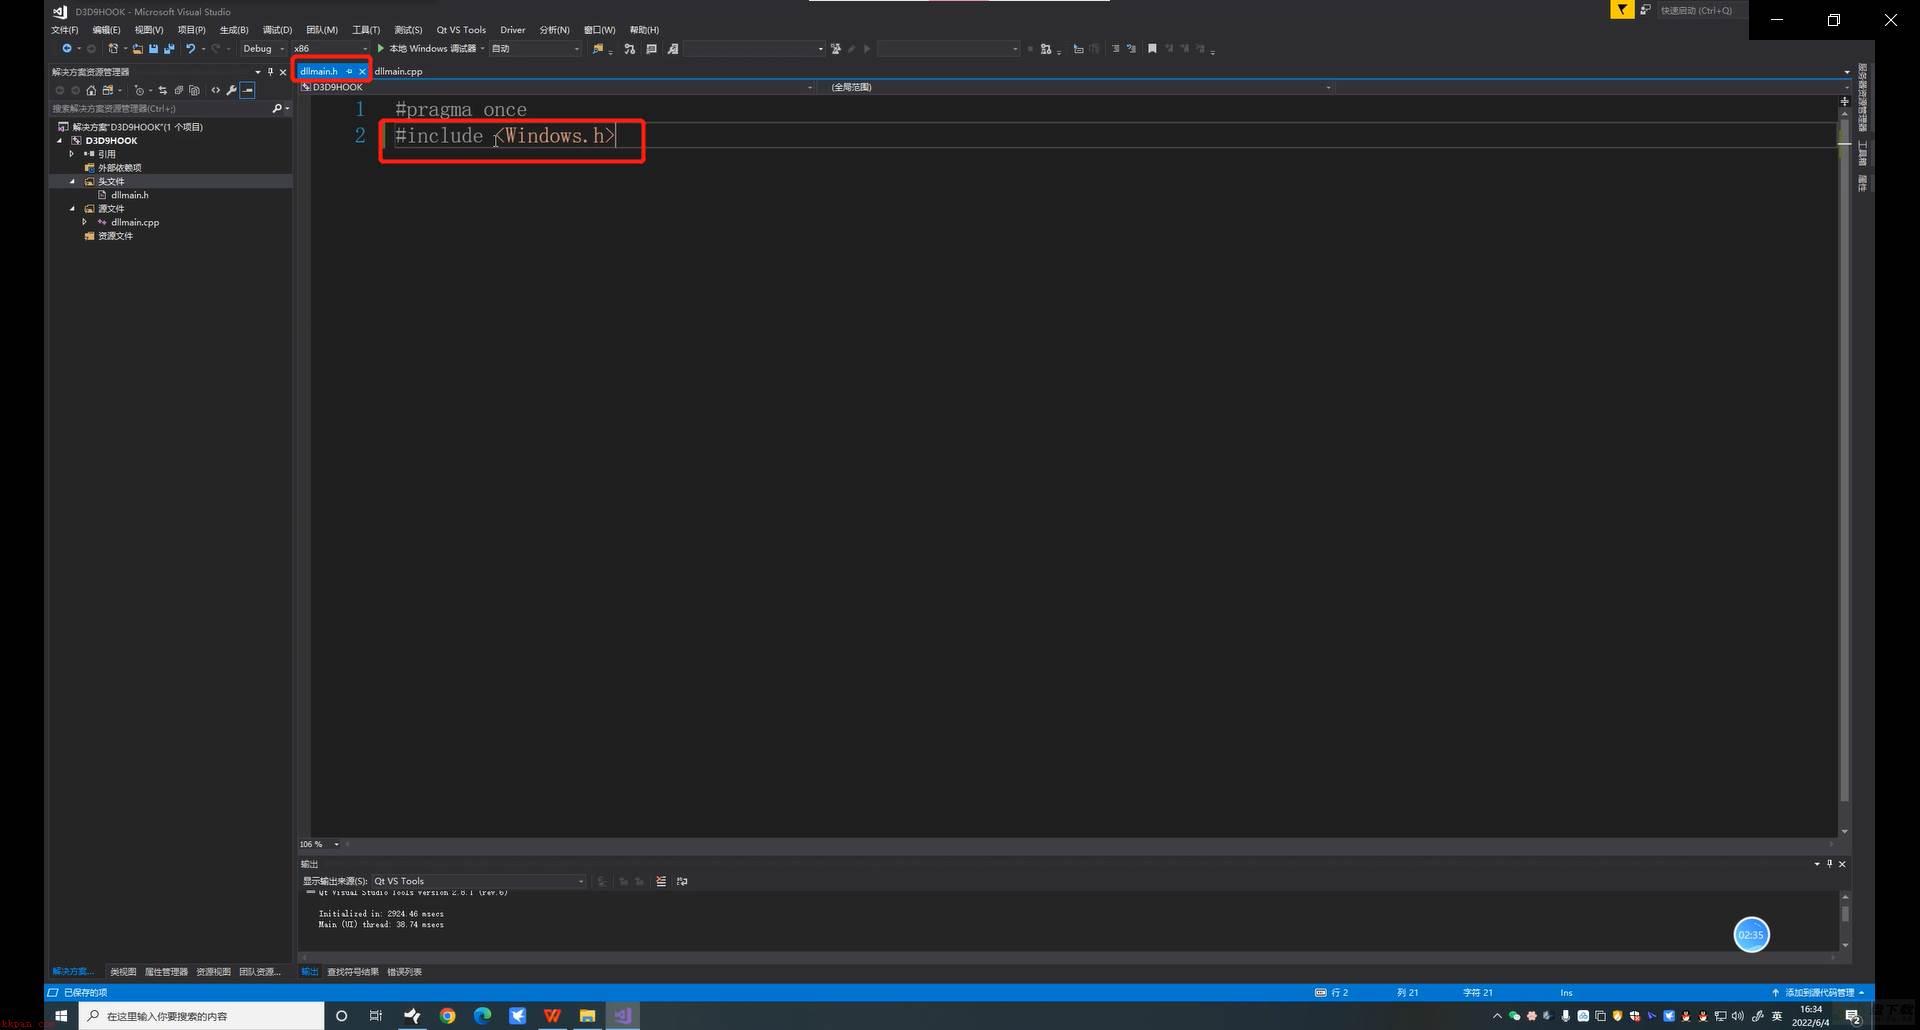Image resolution: width=1920 pixels, height=1030 pixels.
Task: Click the comment selection toolbar icon
Action: [1115, 48]
